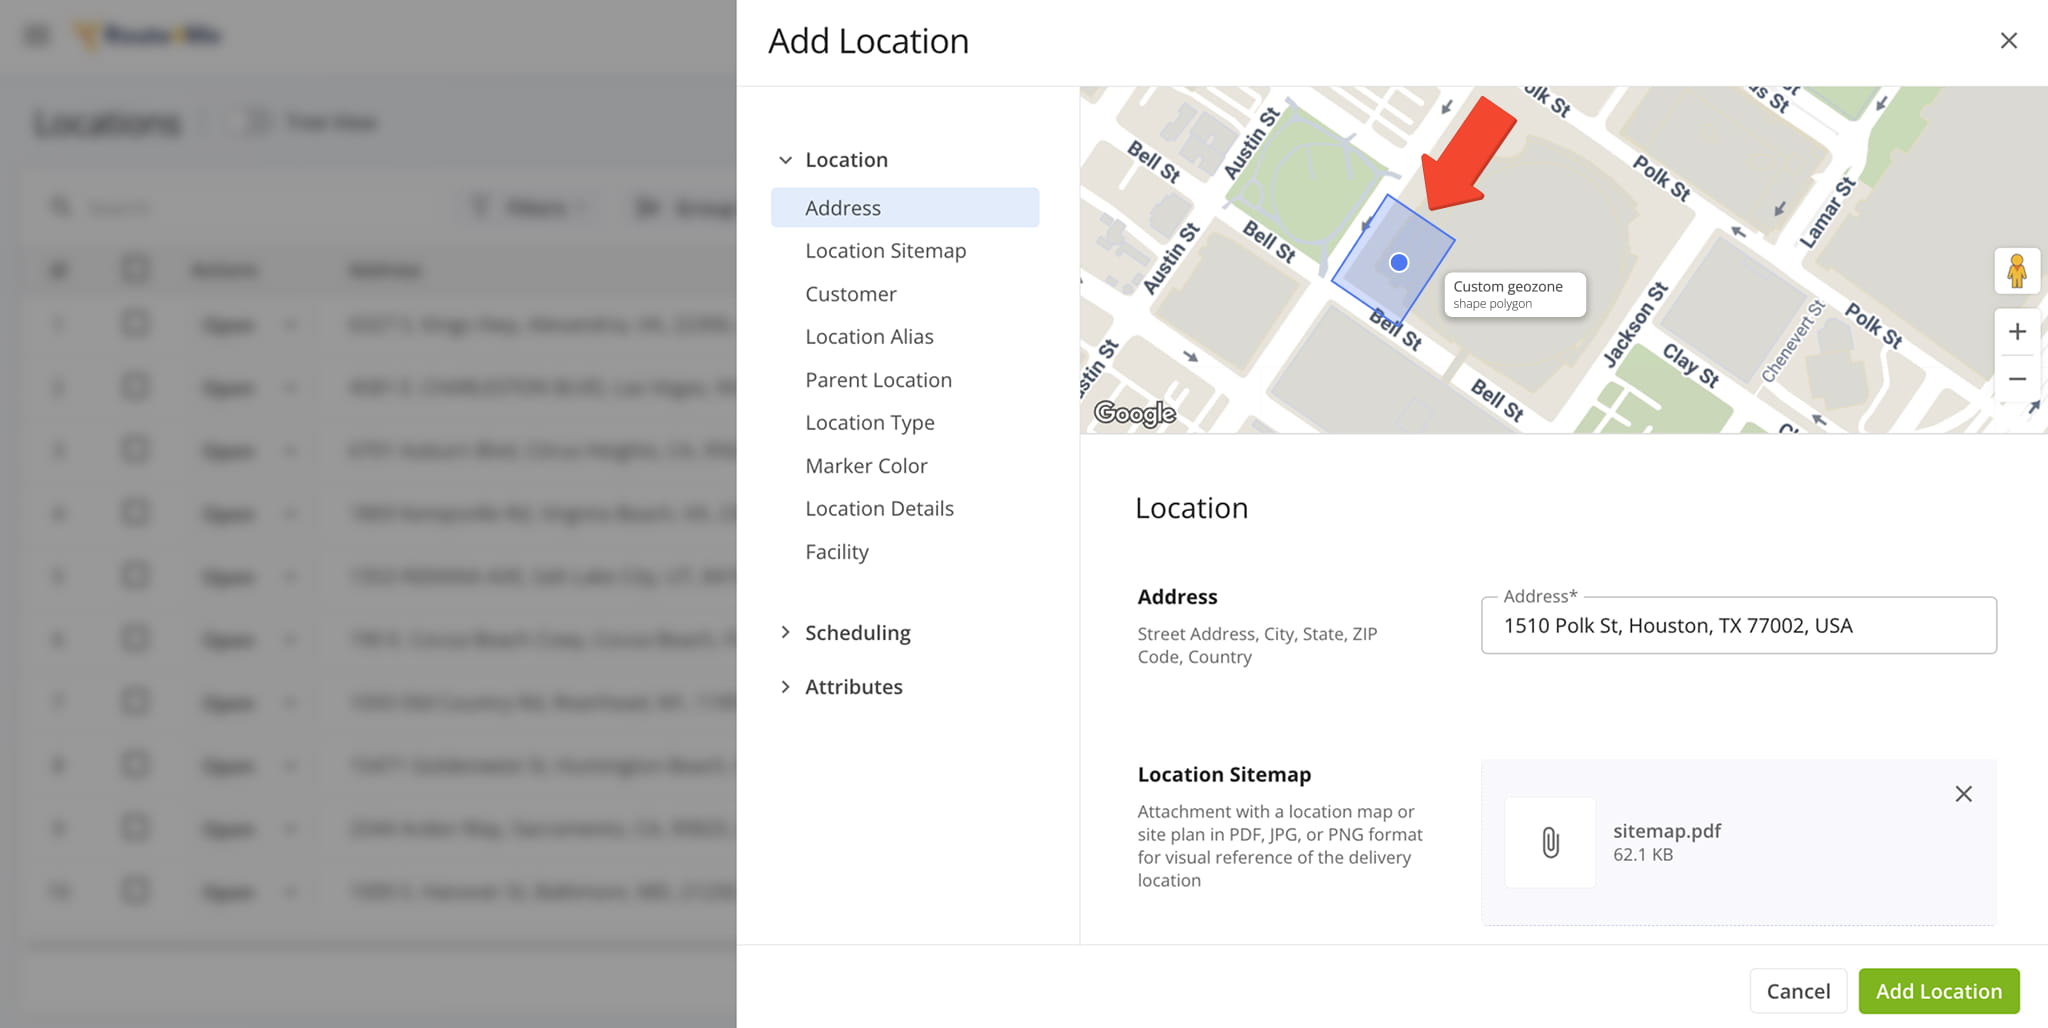
Task: Jump to Location Type section
Action: (869, 423)
